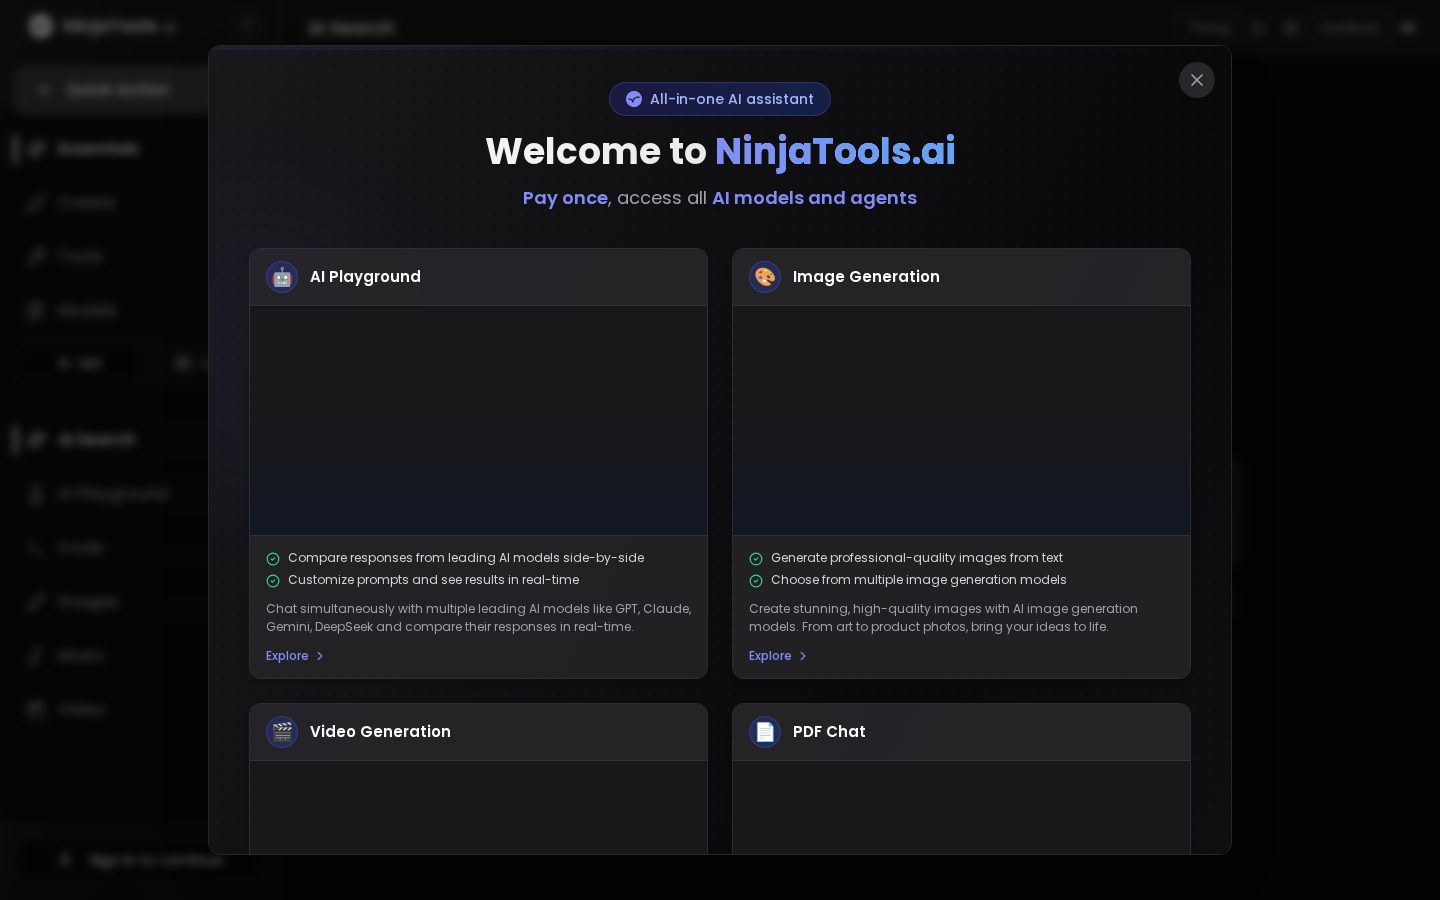Select the 'Image Generation' card title
This screenshot has height=900, width=1440.
(866, 277)
